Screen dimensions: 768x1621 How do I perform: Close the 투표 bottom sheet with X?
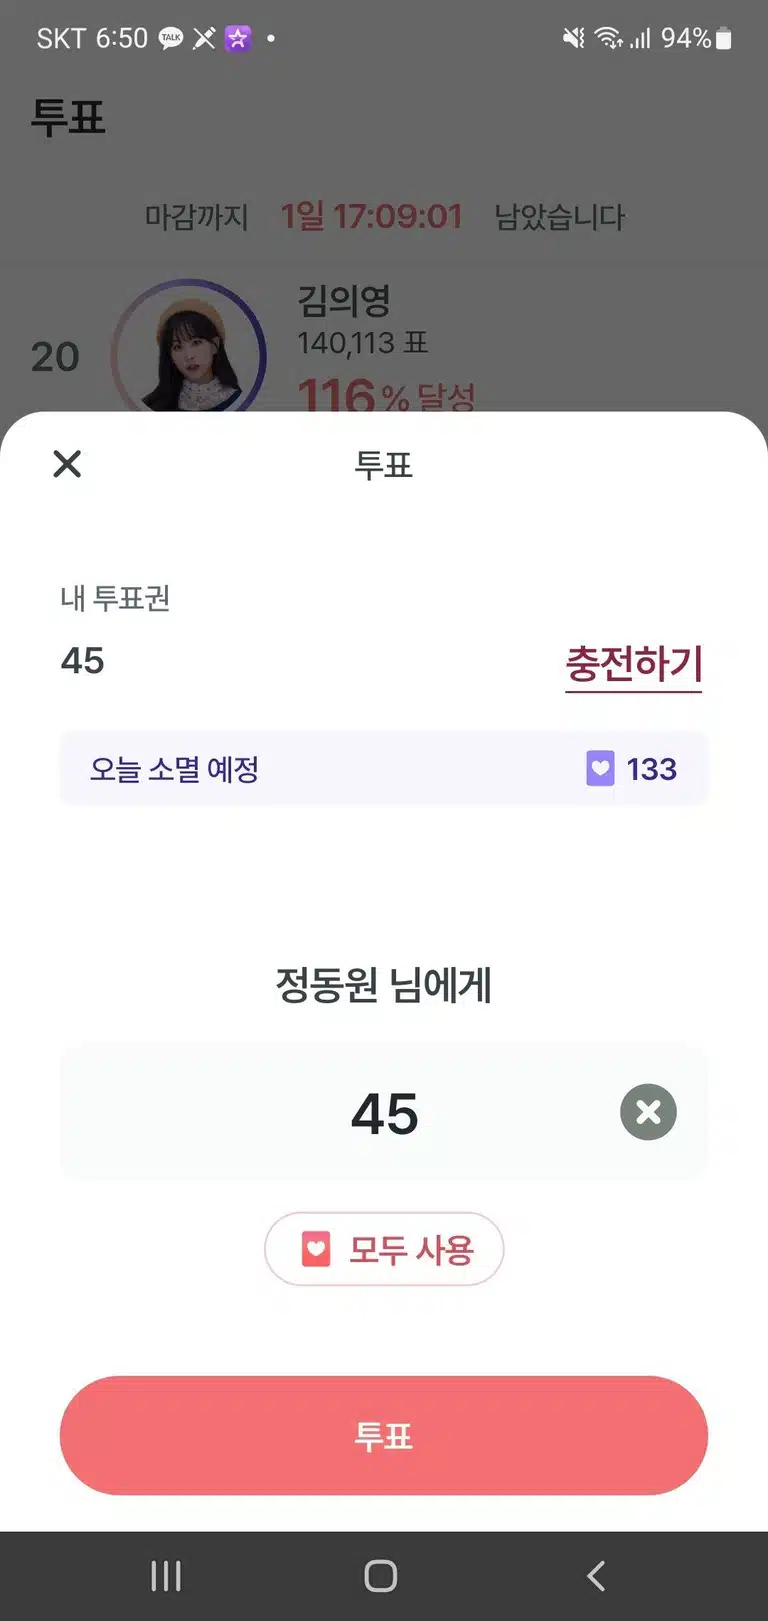coord(67,464)
